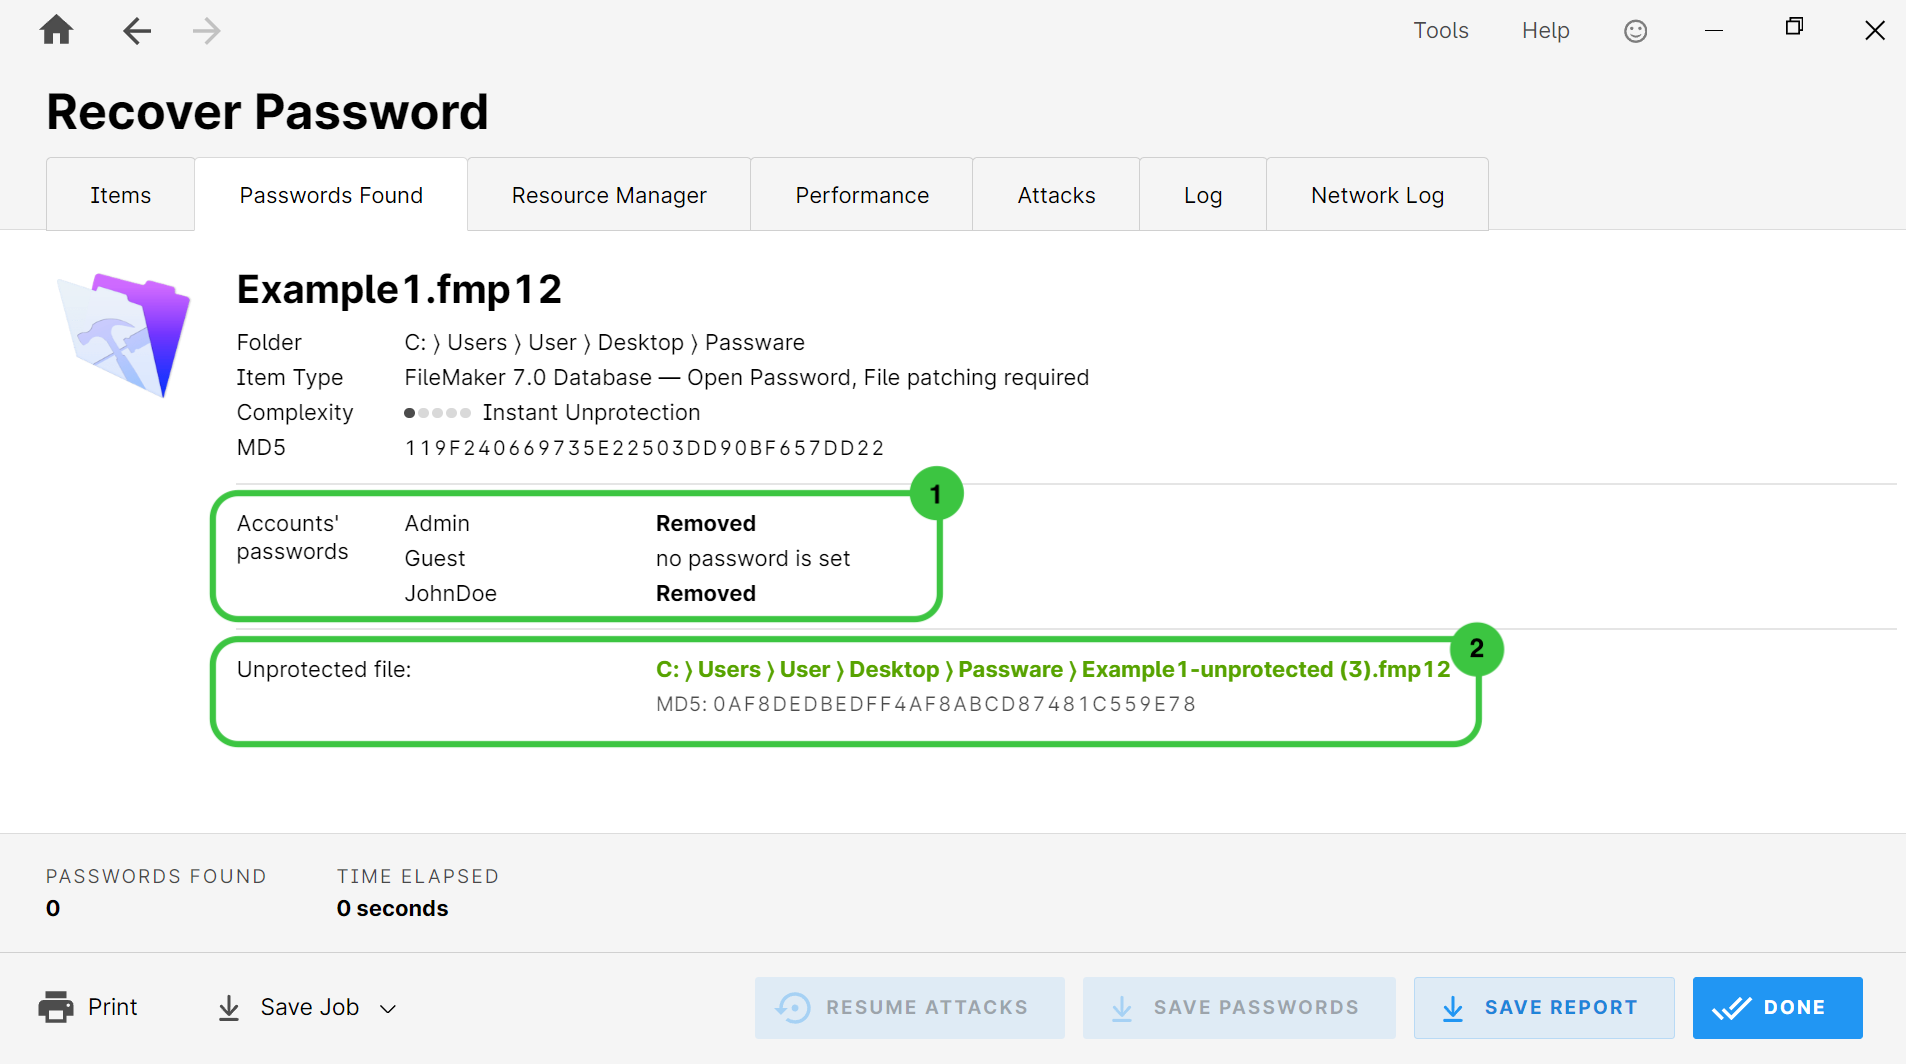
Task: Open the Help menu
Action: [1545, 31]
